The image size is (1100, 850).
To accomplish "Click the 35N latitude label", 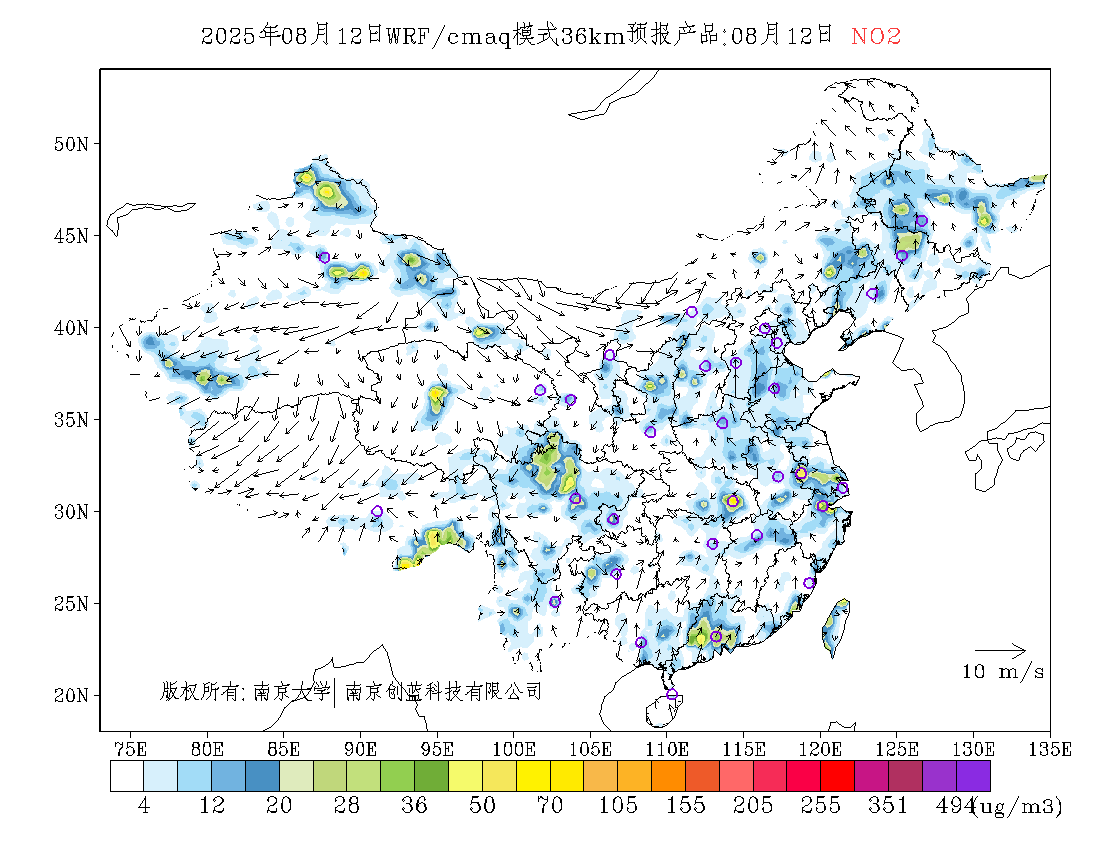I will [72, 420].
